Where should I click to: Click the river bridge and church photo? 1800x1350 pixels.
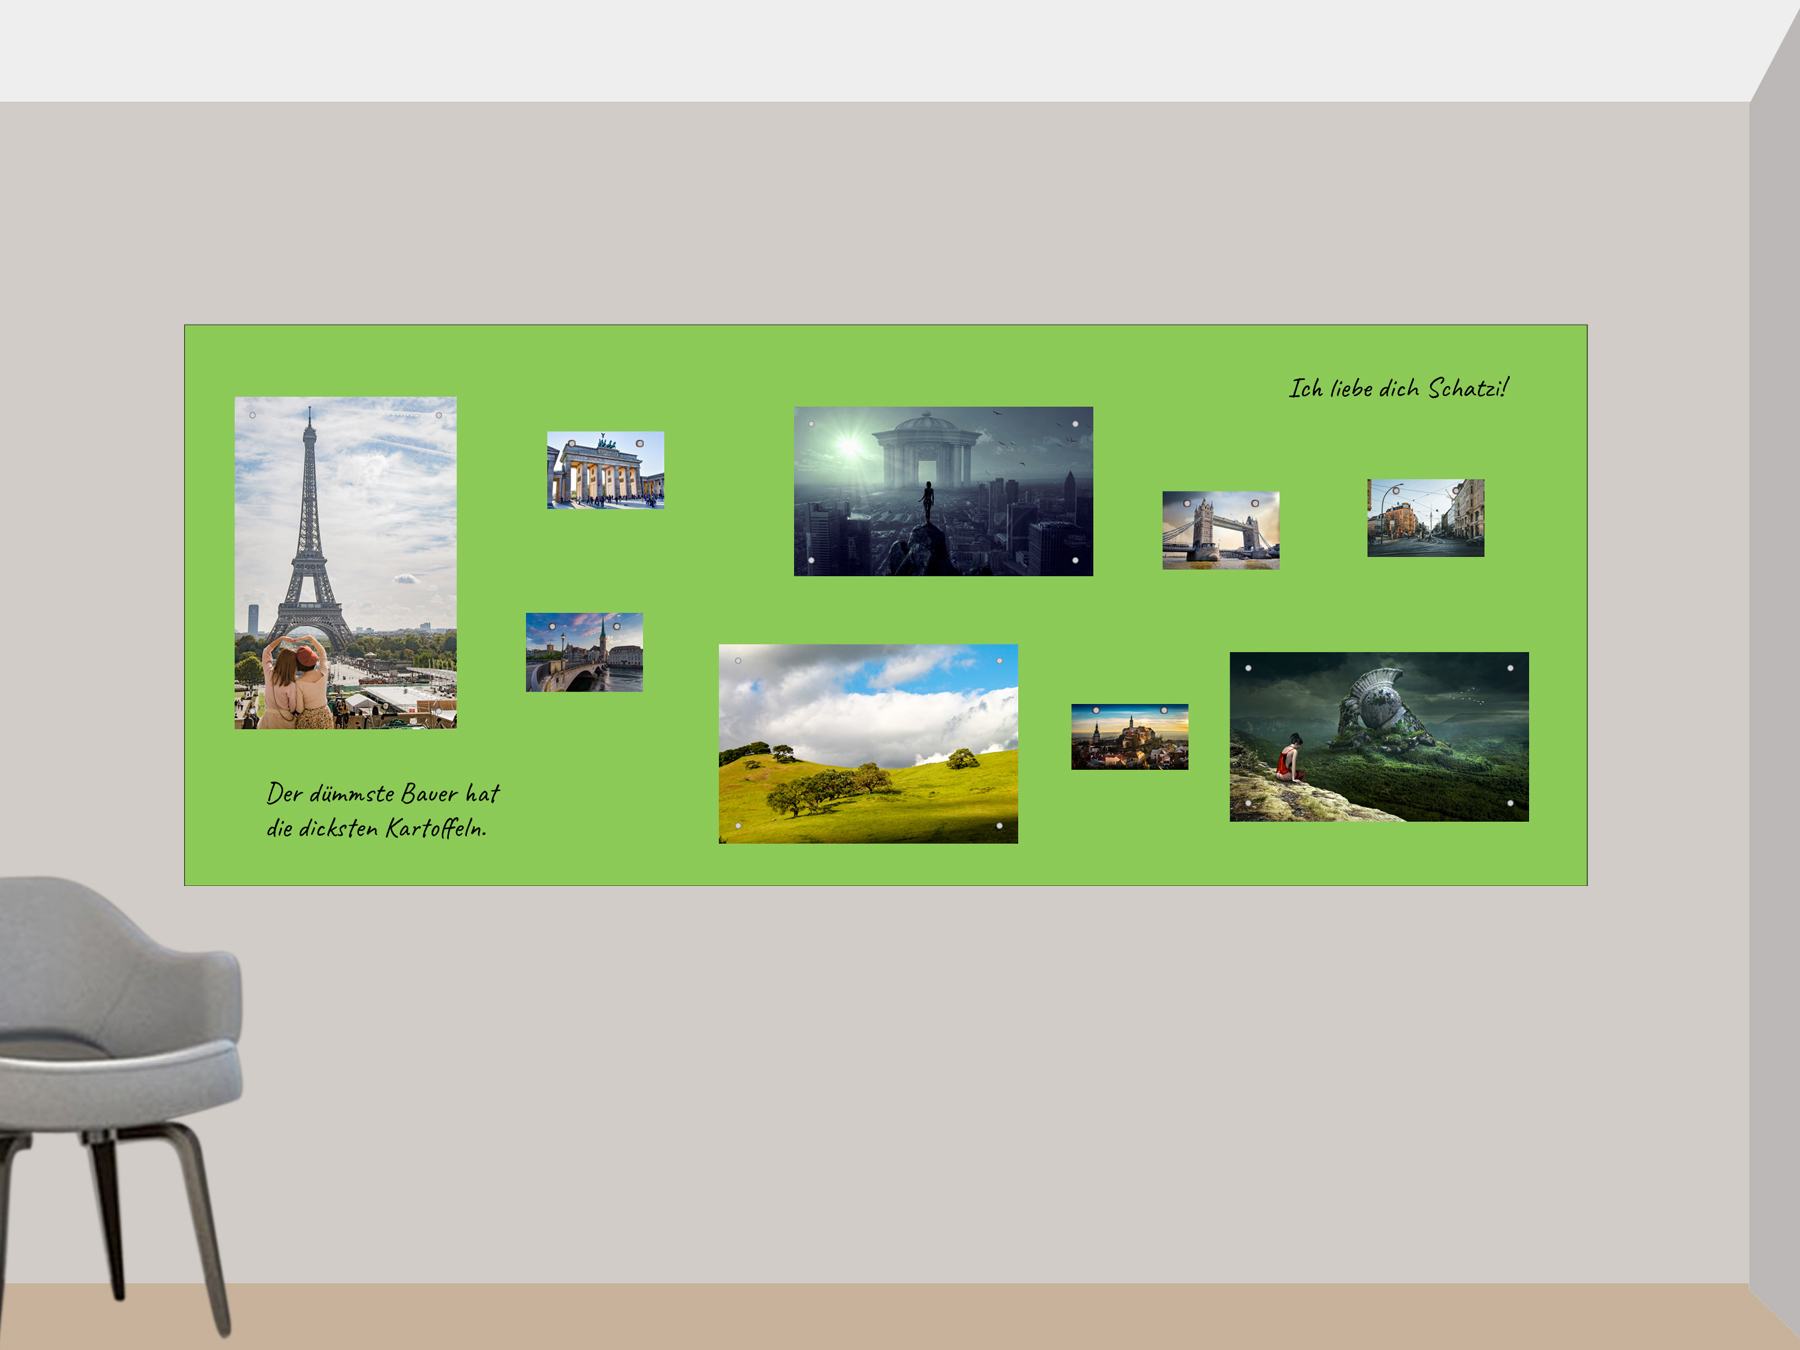[x=584, y=652]
